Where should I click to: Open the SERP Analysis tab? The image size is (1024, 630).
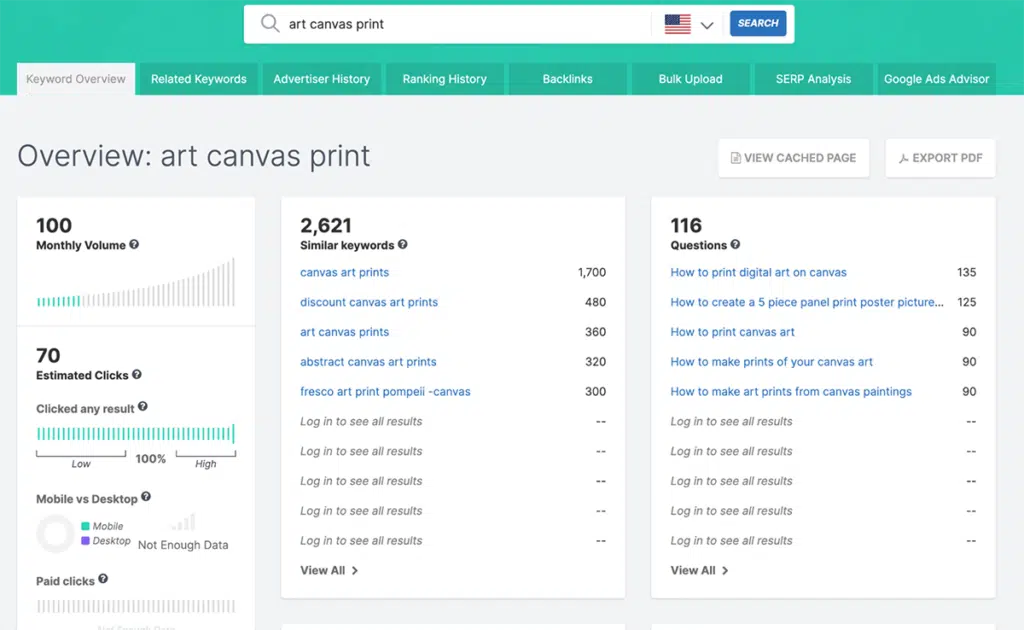tap(813, 78)
